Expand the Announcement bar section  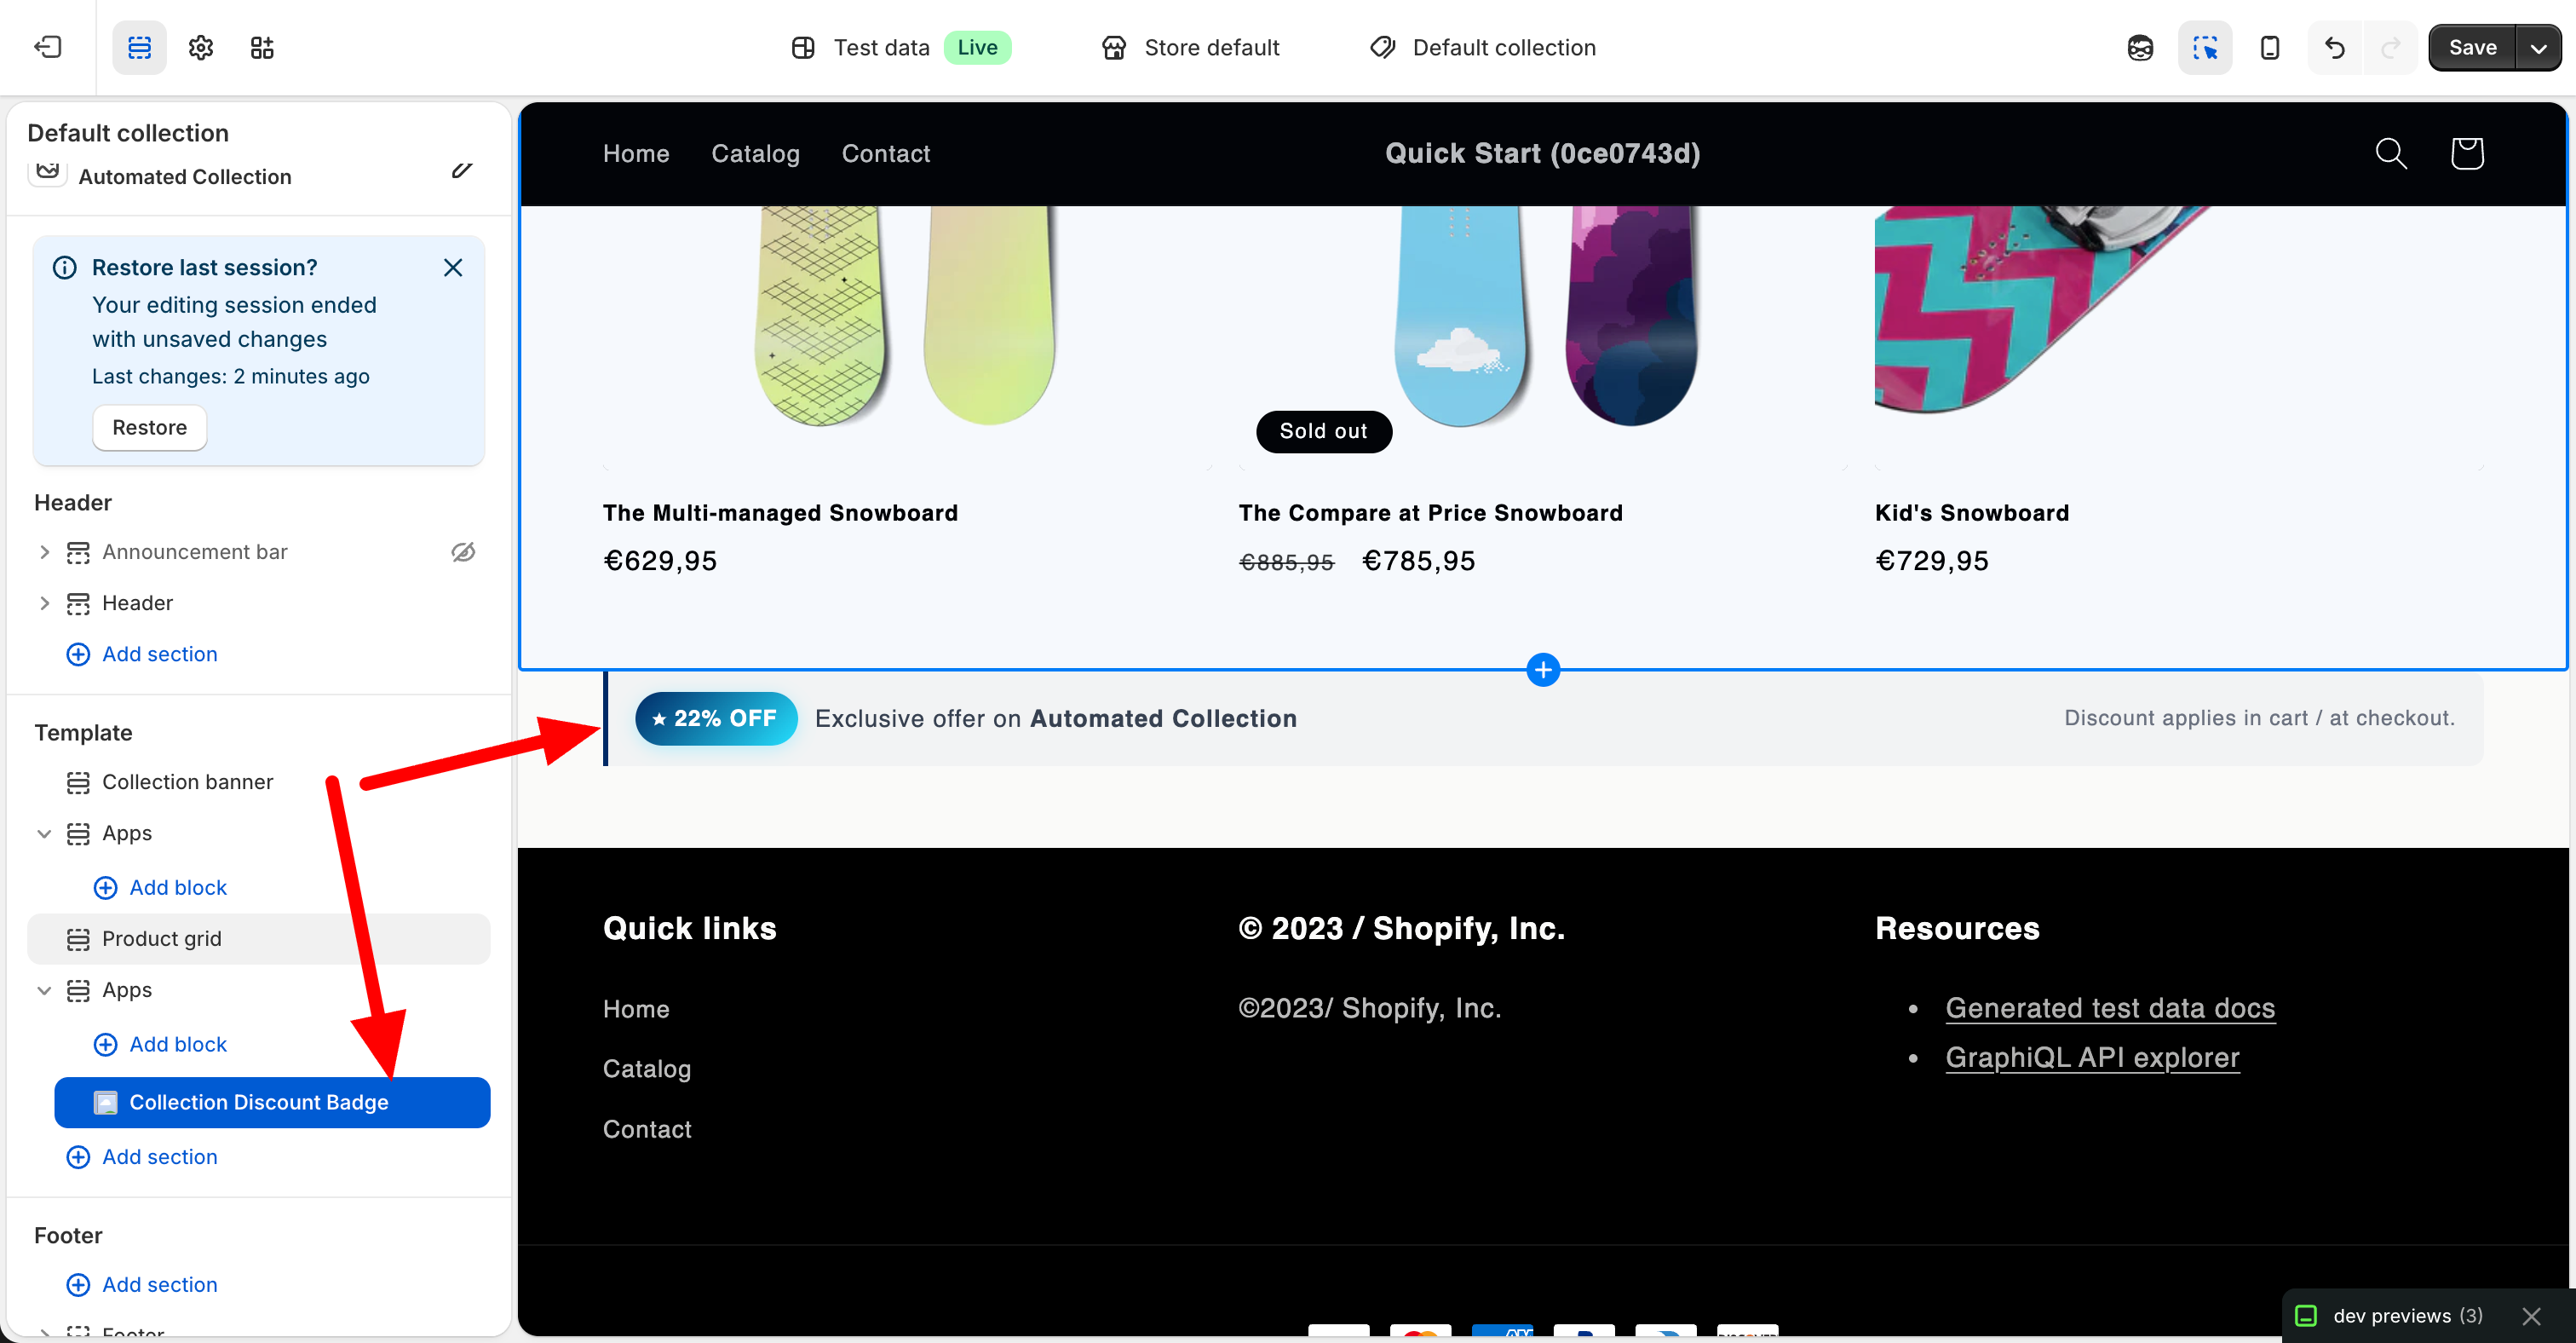44,552
